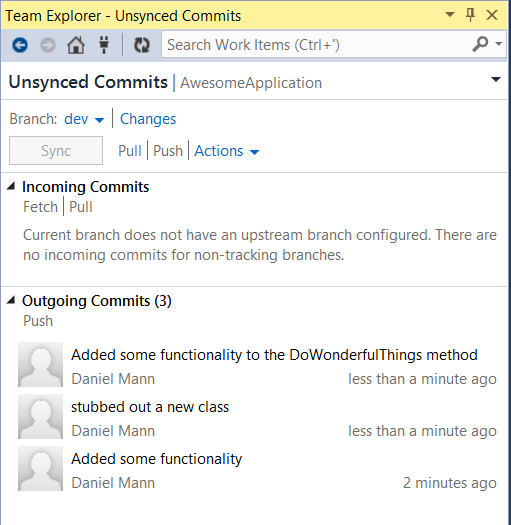Viewport: 511px width, 525px height.
Task: Toggle auto-hide with the pin icon
Action: (470, 15)
